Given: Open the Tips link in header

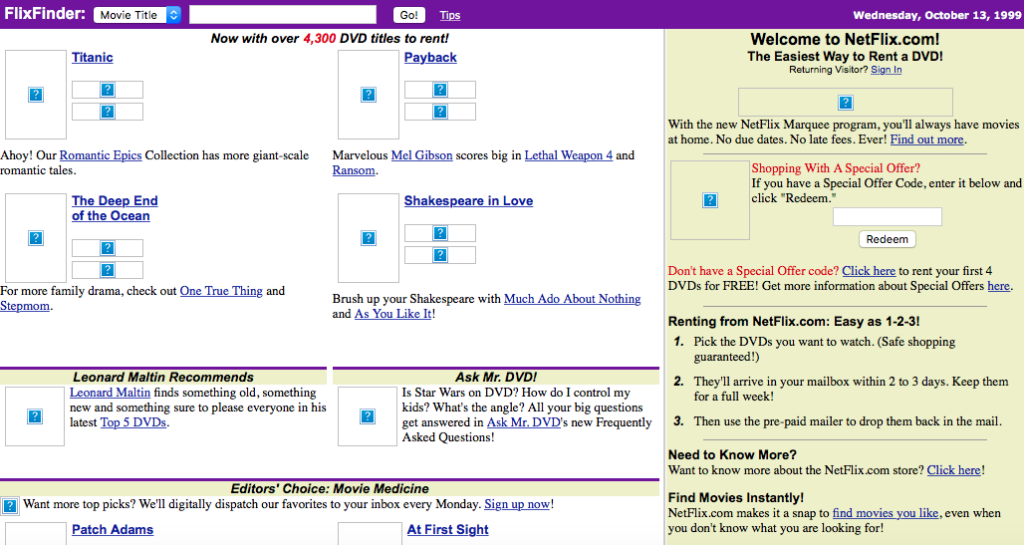Looking at the screenshot, I should pos(449,15).
